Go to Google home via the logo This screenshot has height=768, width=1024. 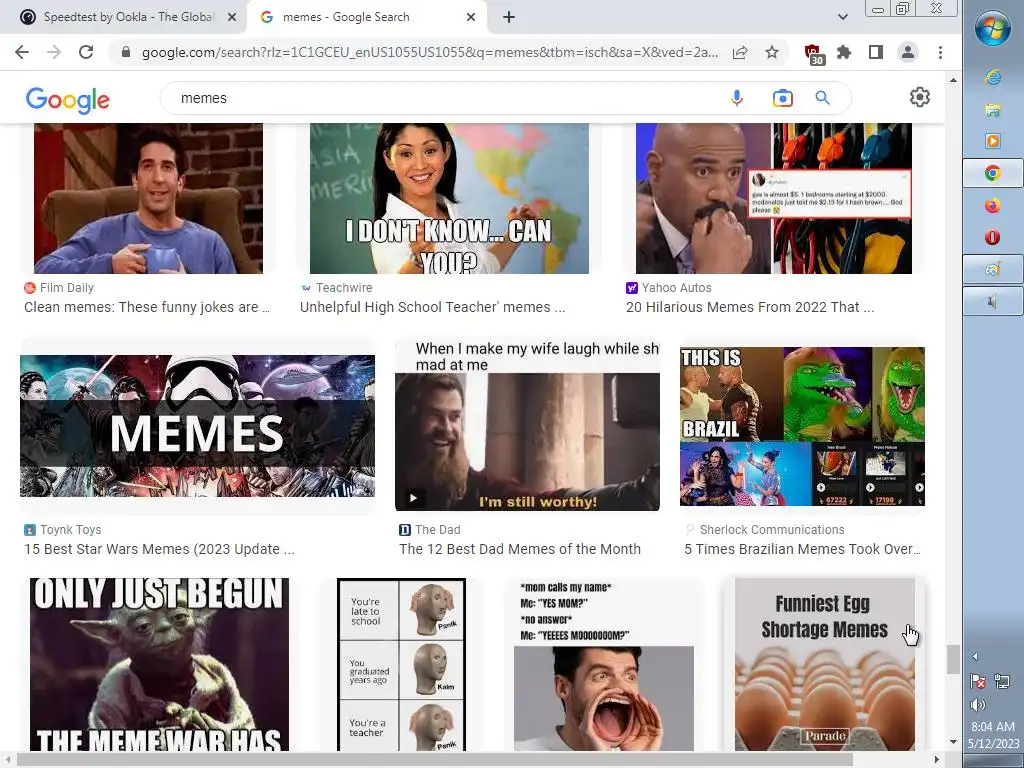(67, 100)
